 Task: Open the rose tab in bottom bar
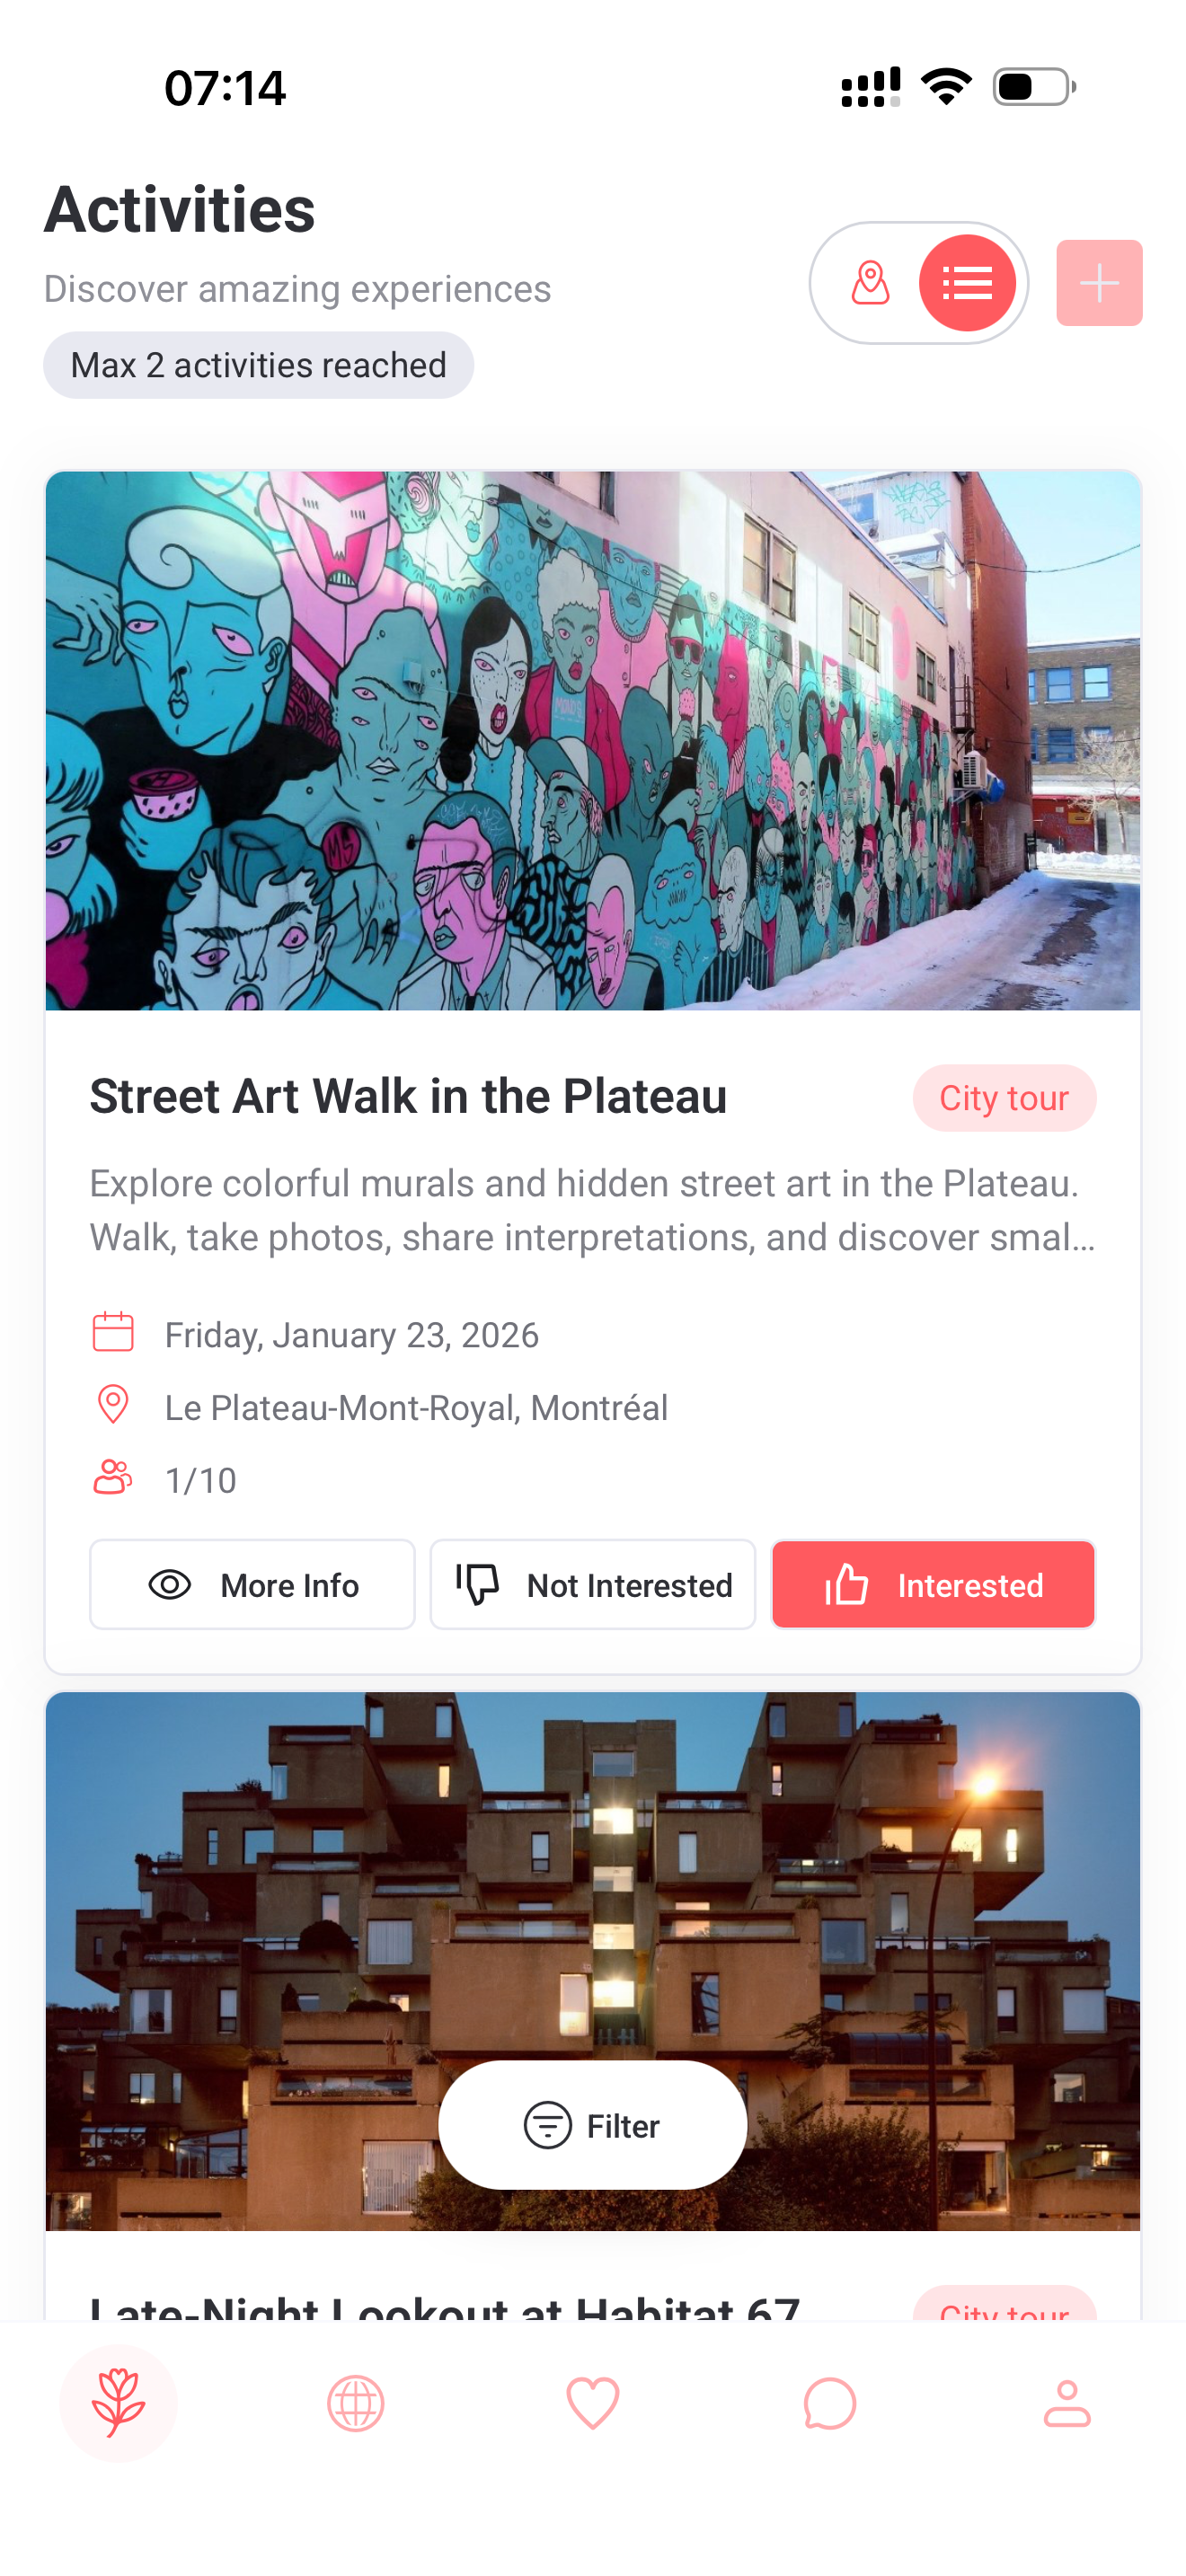(118, 2402)
